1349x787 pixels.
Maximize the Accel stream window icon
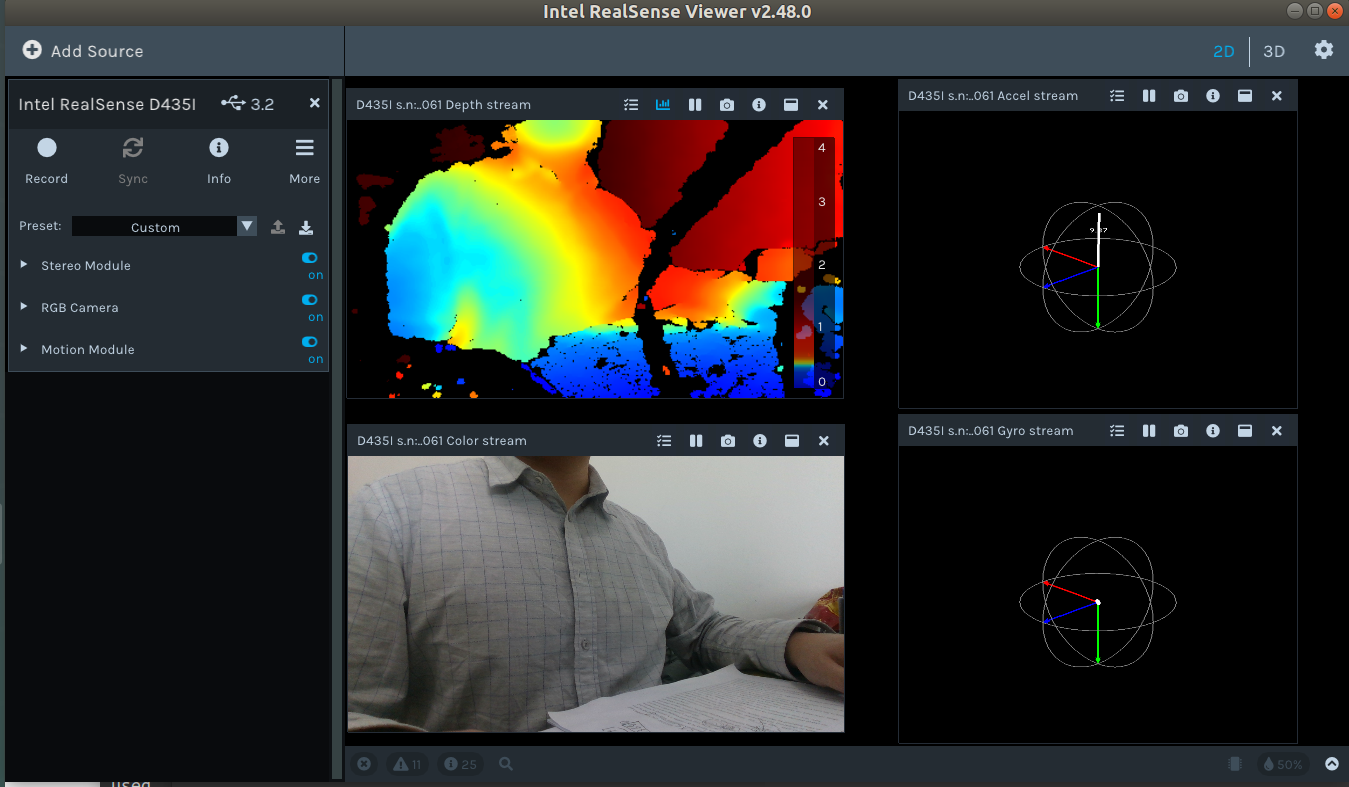1245,96
